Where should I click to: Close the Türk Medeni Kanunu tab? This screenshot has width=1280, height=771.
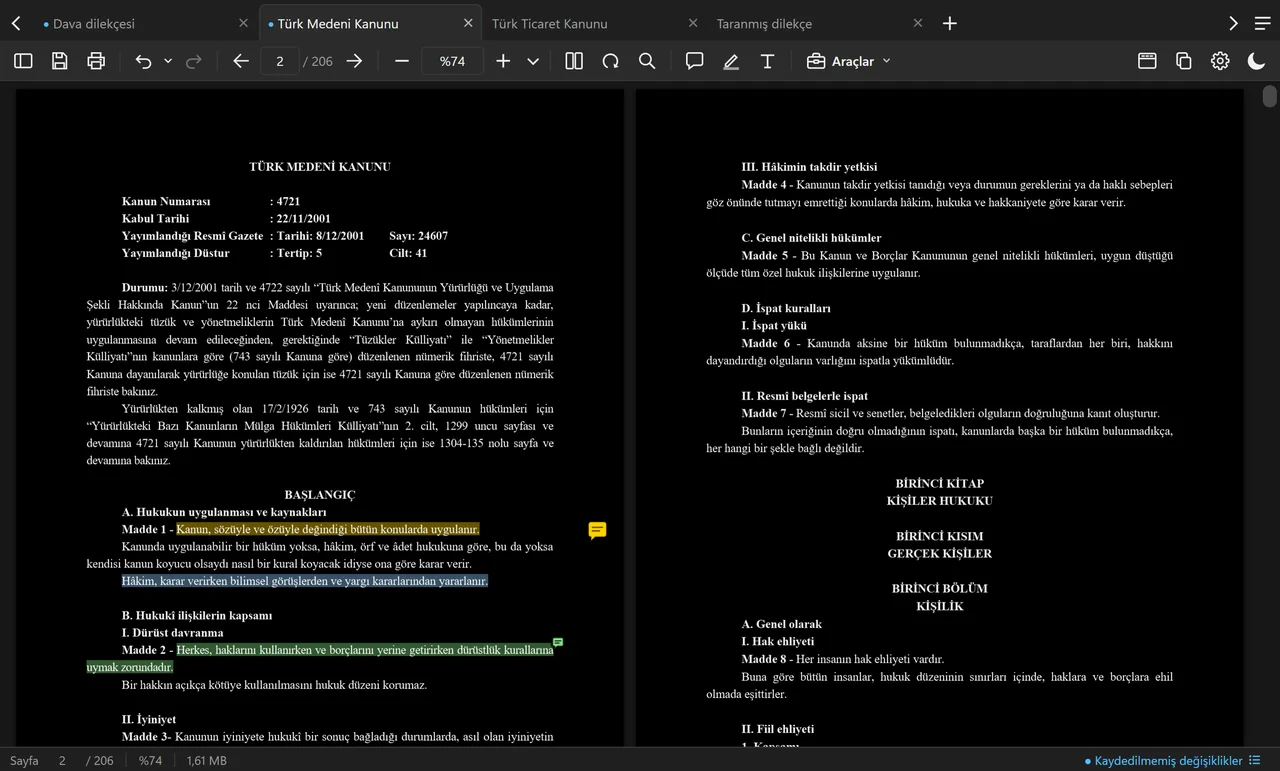[469, 23]
